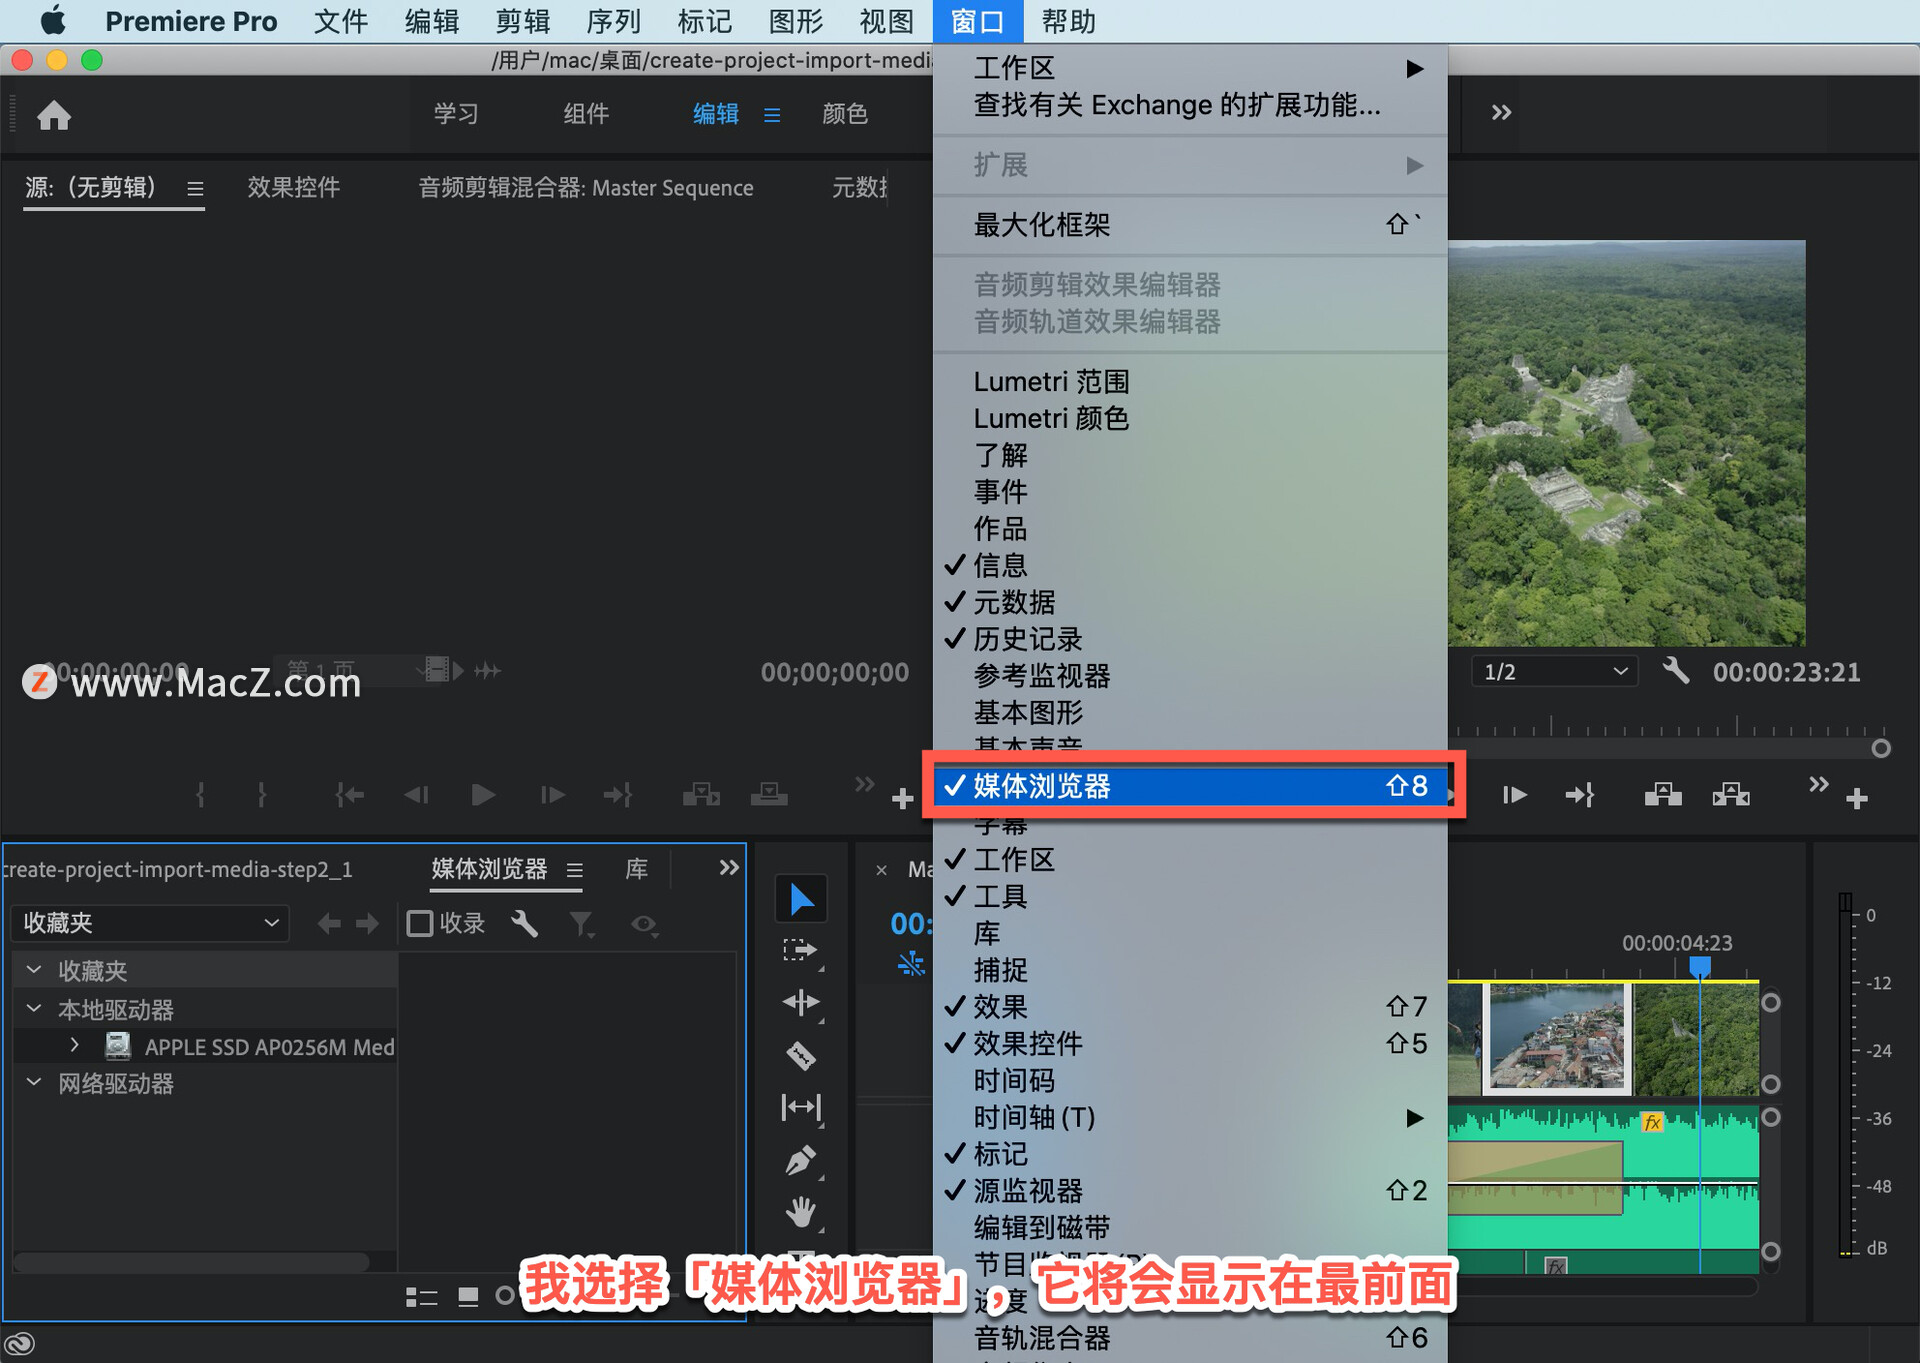
Task: Choose 最大化框架 menu command
Action: pos(1190,225)
